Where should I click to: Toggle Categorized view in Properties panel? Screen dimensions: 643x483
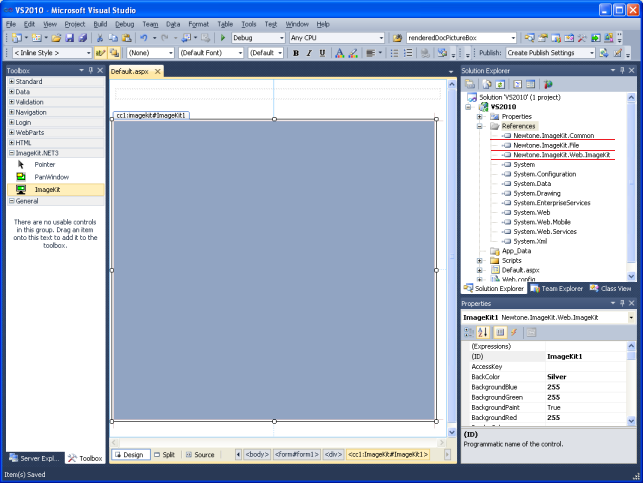point(469,332)
